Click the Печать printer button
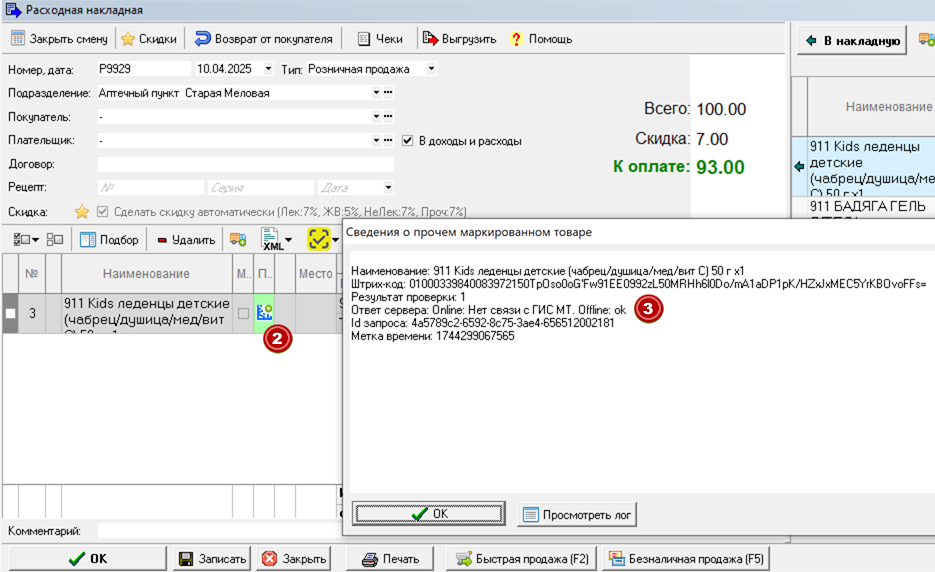 click(x=390, y=559)
